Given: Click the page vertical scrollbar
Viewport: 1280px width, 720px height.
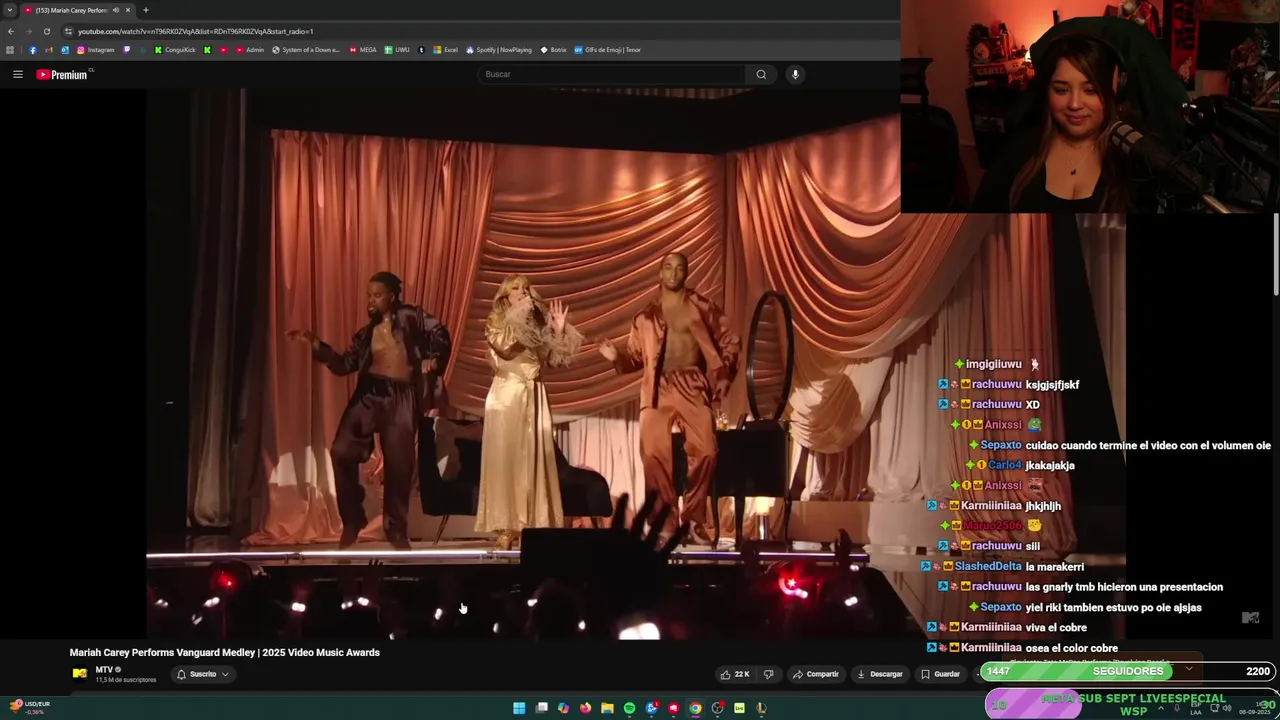Looking at the screenshot, I should click(x=1276, y=255).
